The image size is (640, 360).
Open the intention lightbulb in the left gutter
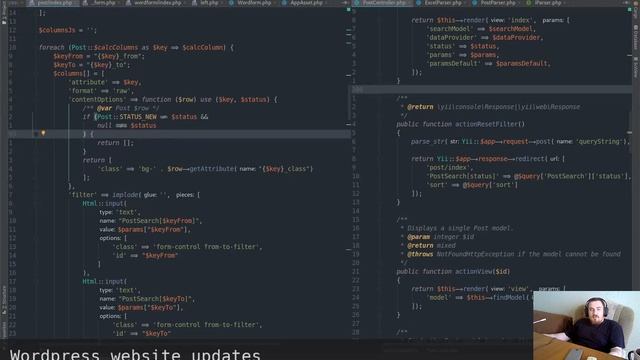click(43, 133)
